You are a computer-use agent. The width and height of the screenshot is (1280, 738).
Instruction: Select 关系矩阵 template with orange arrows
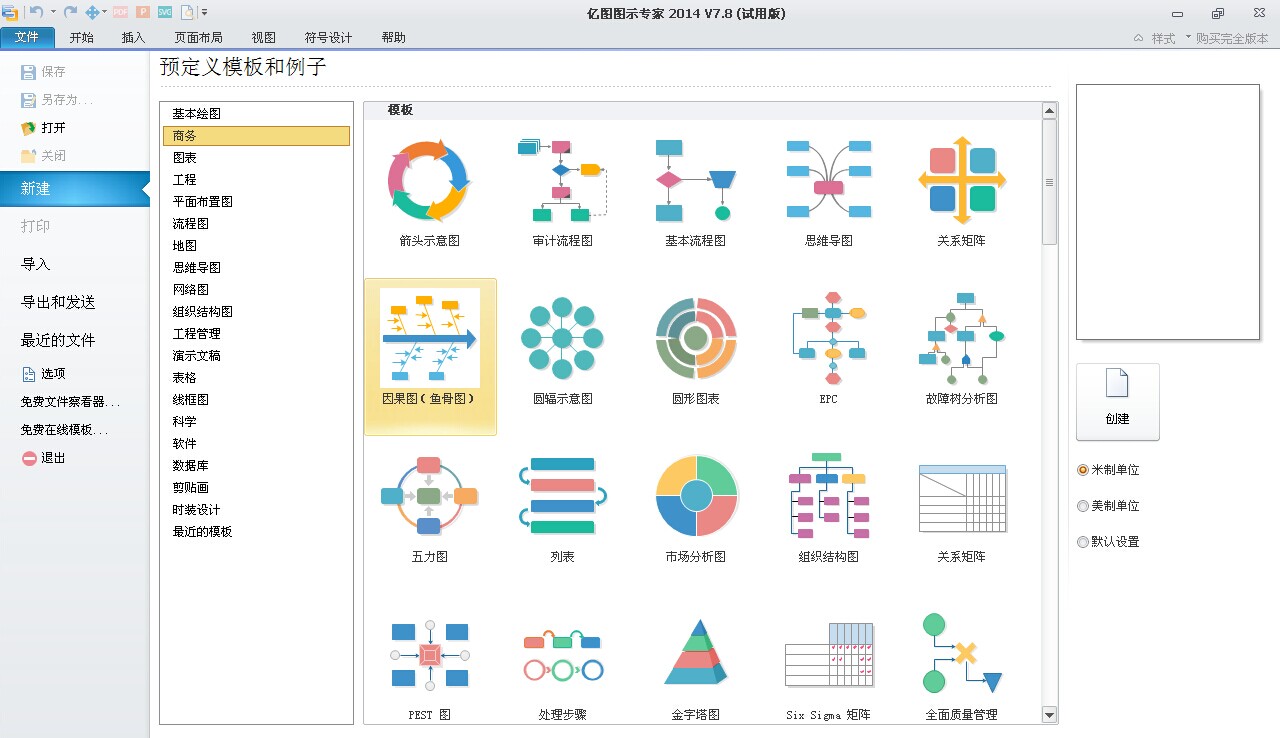pyautogui.click(x=962, y=181)
